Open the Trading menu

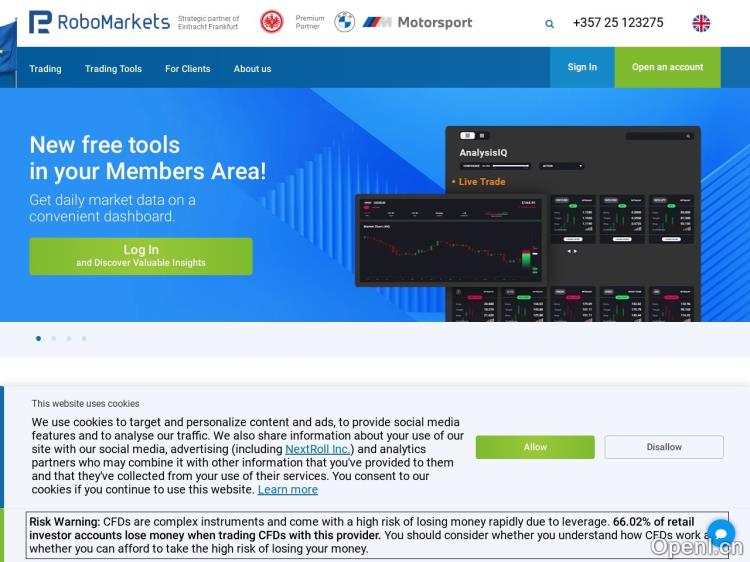pos(45,69)
